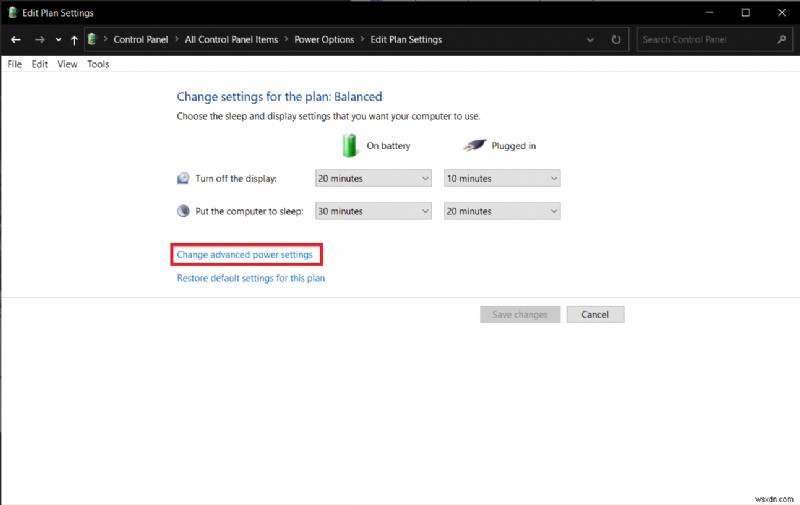This screenshot has width=800, height=505.
Task: Click the 'Turn off the display:' label
Action: pyautogui.click(x=236, y=179)
